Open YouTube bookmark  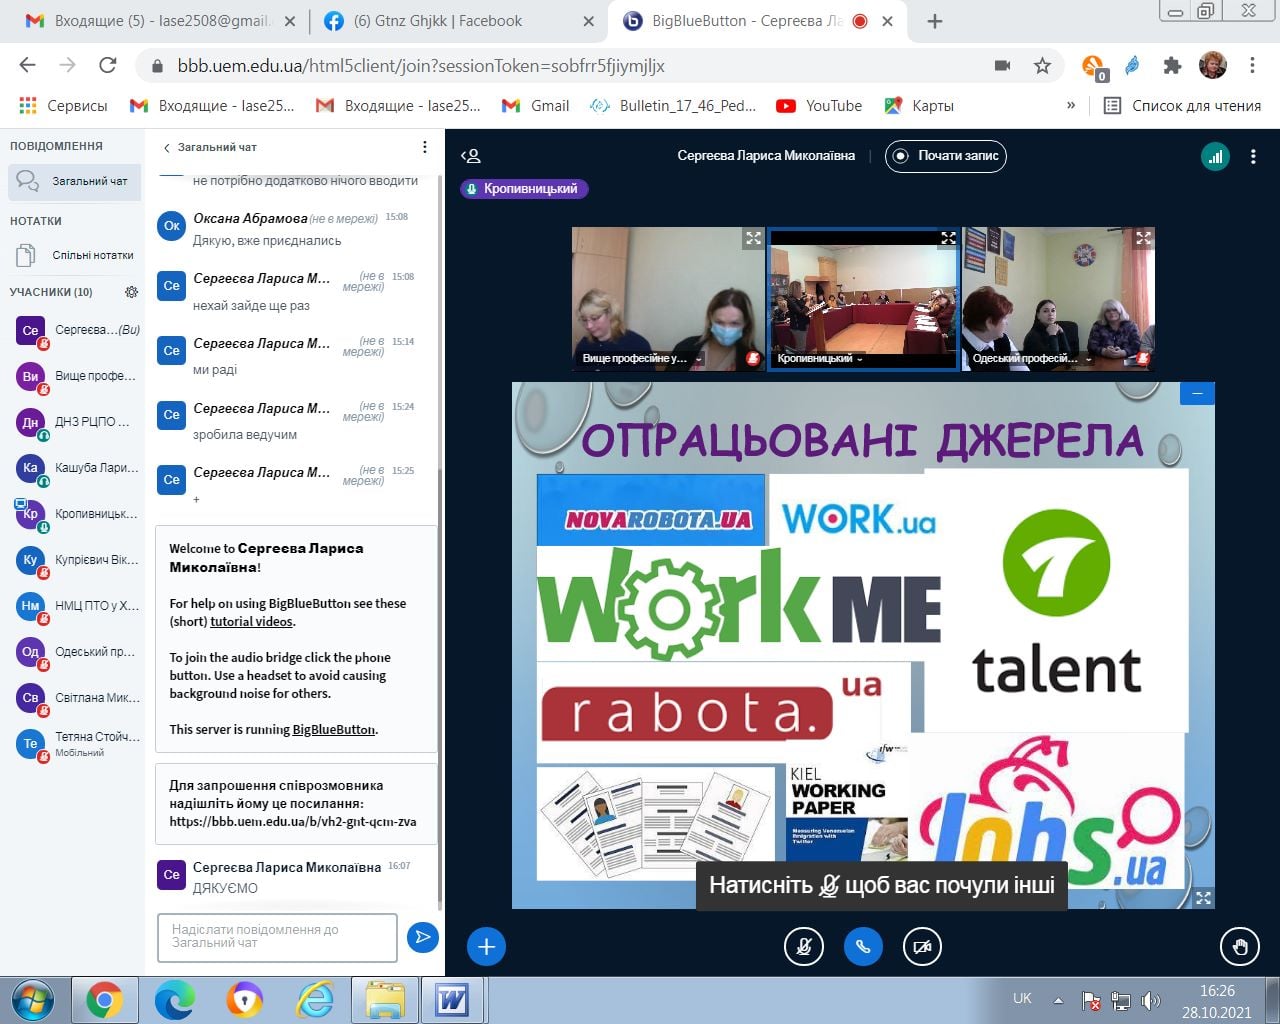click(819, 106)
